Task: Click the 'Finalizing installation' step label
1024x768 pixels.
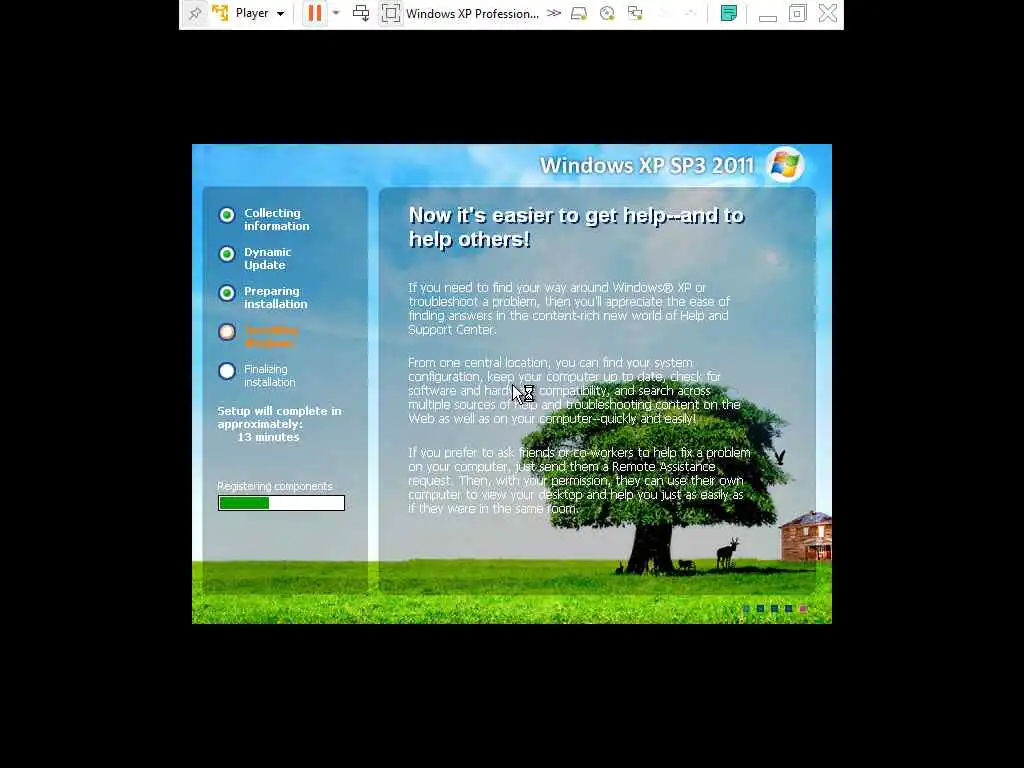Action: pos(270,376)
